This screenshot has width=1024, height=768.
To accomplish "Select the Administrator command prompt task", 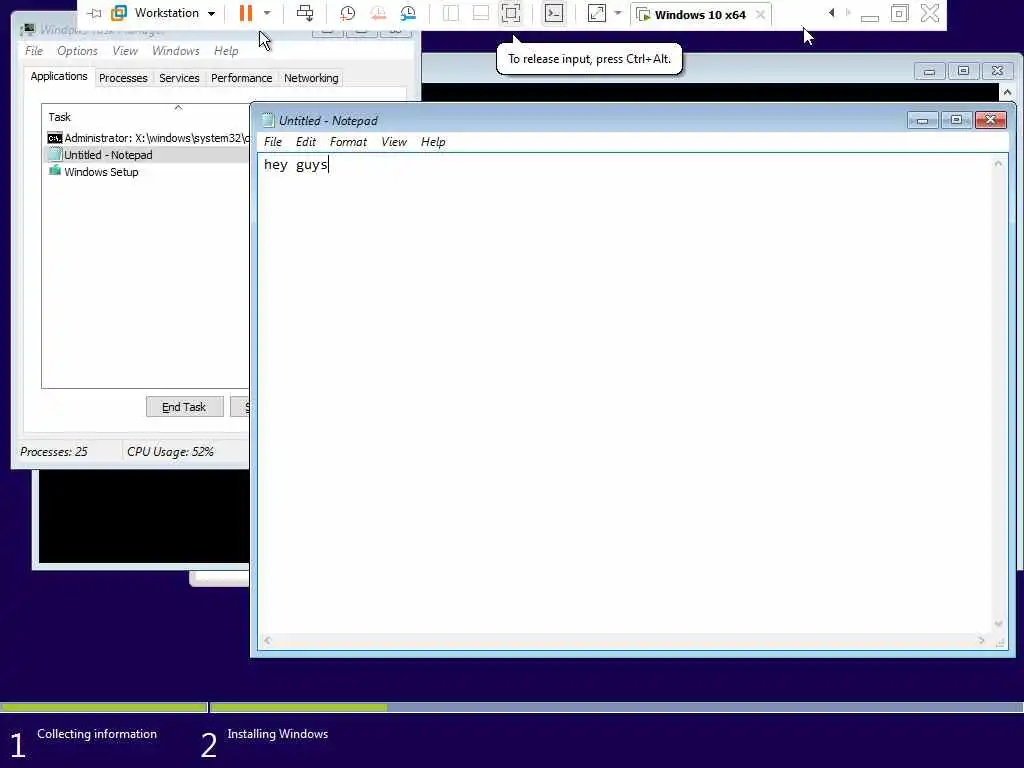I will 148,138.
